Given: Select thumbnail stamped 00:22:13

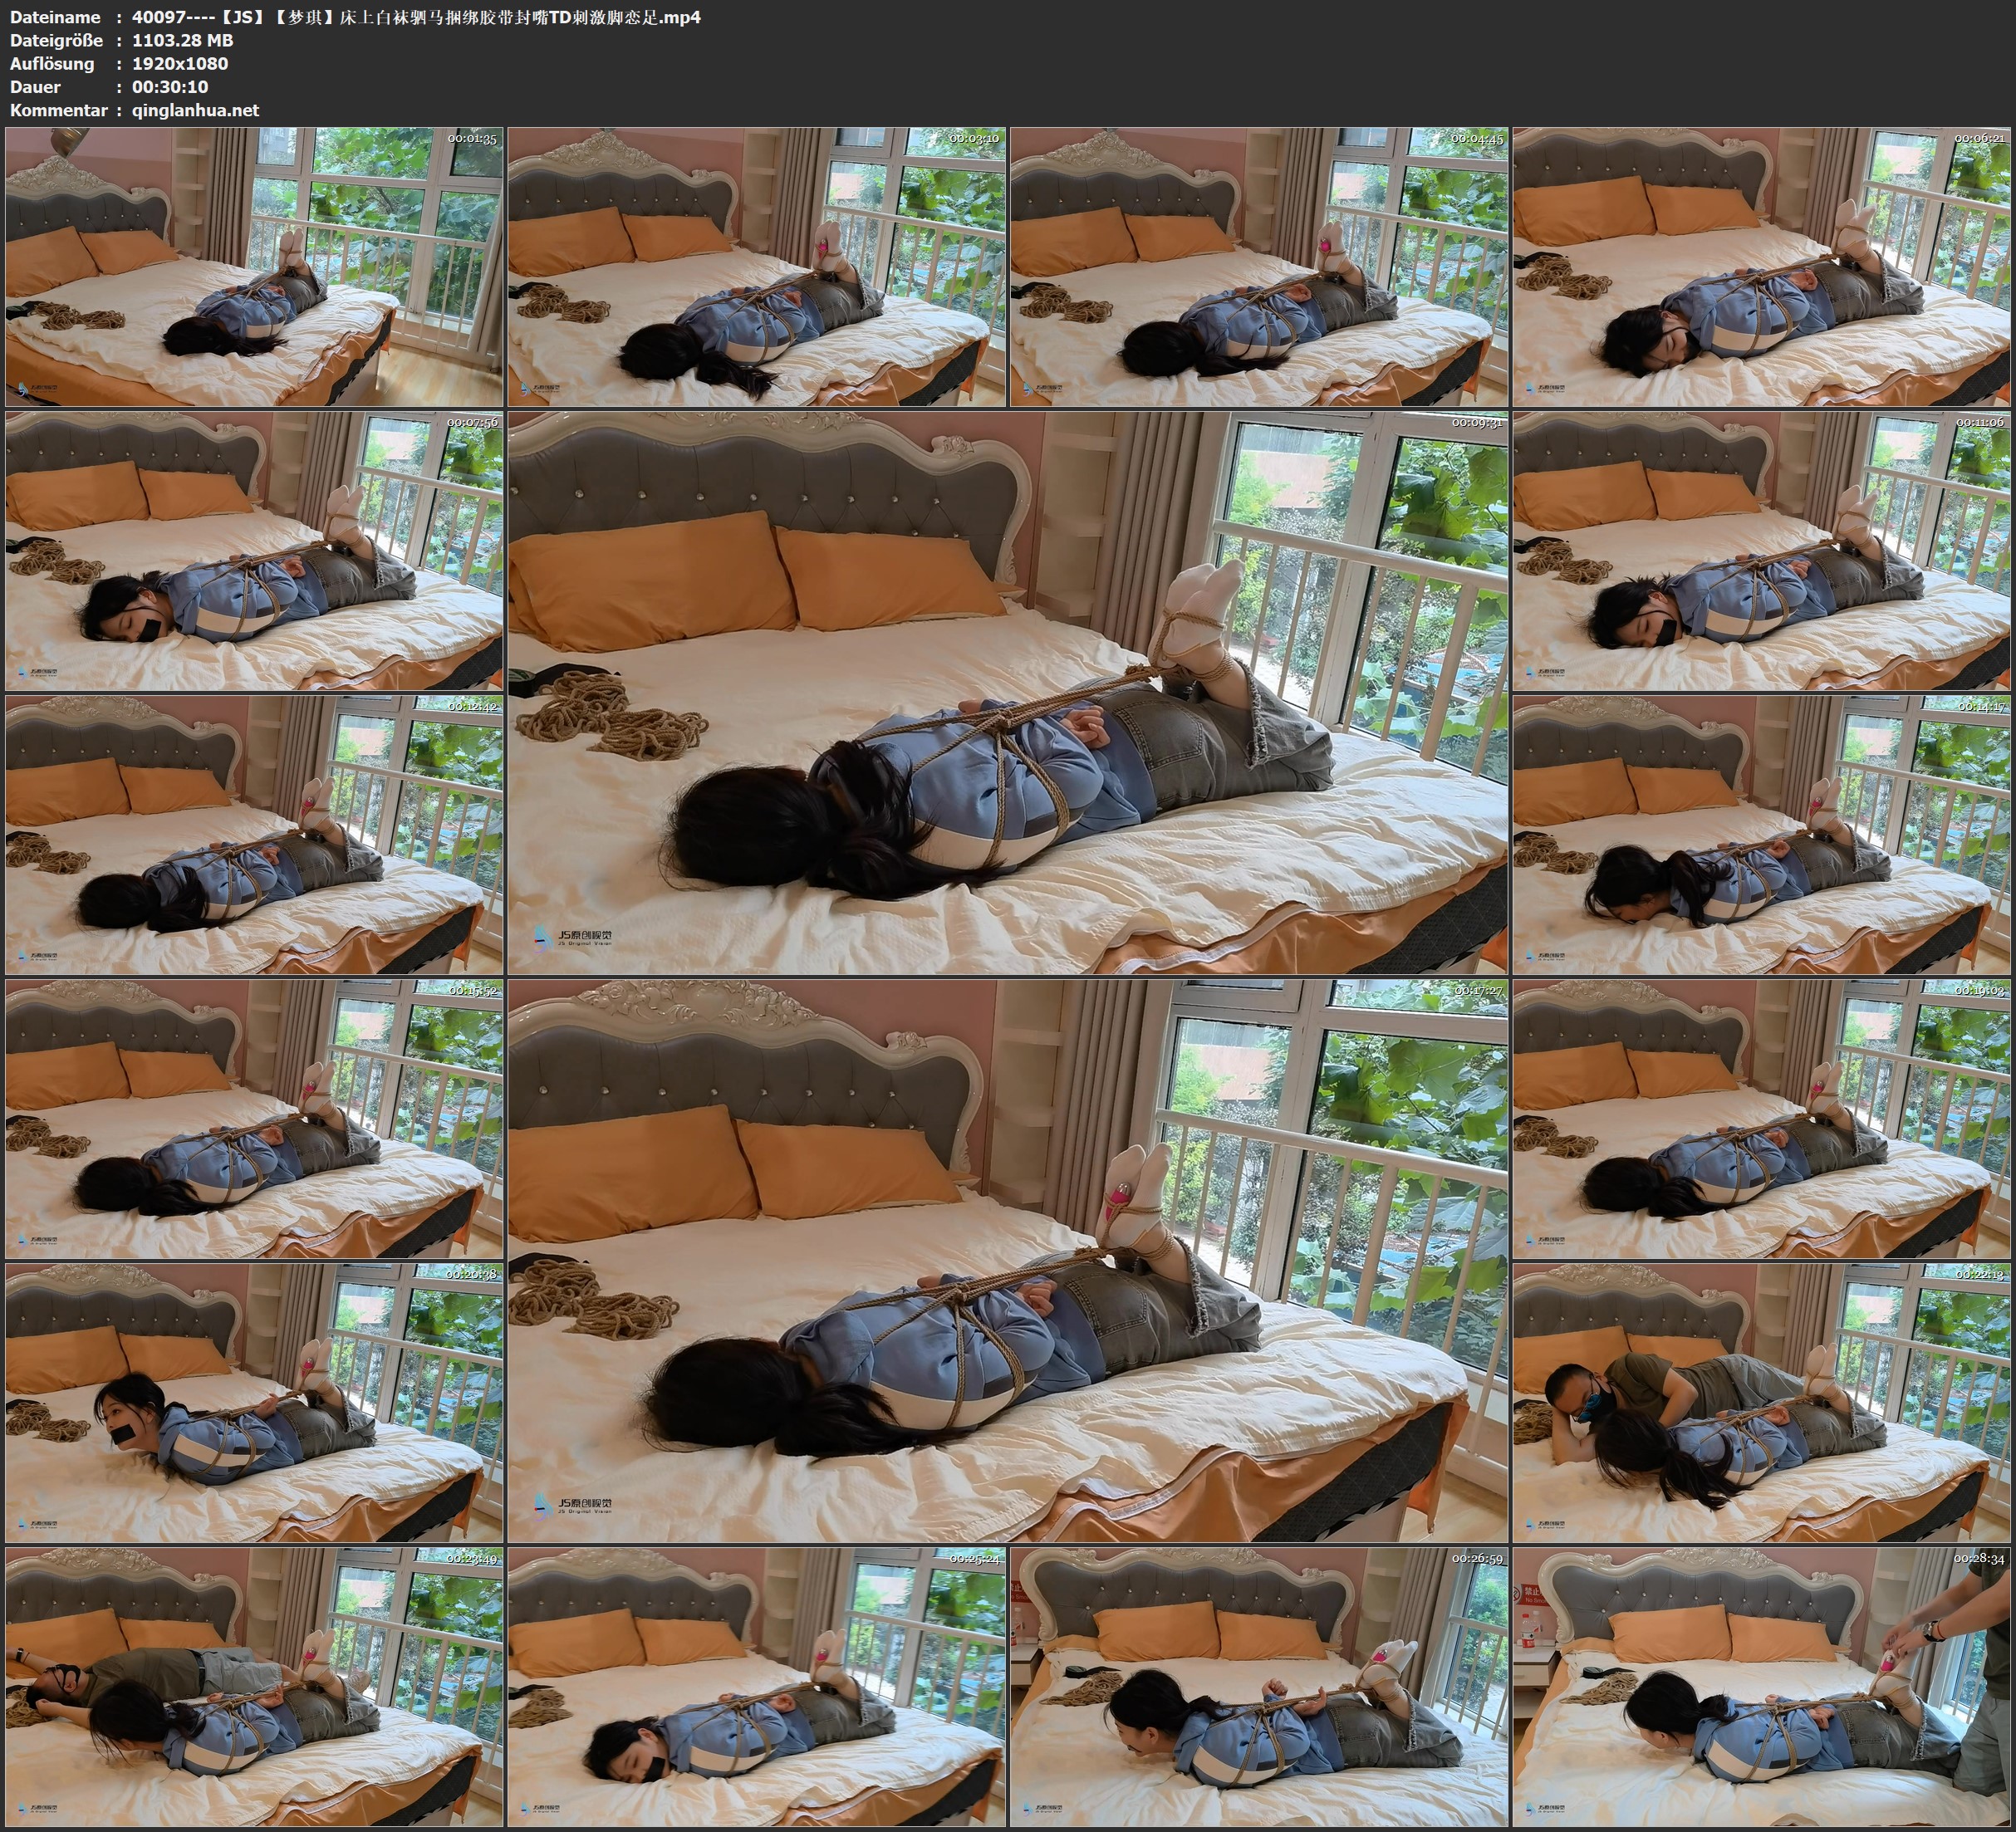Looking at the screenshot, I should point(1762,1402).
